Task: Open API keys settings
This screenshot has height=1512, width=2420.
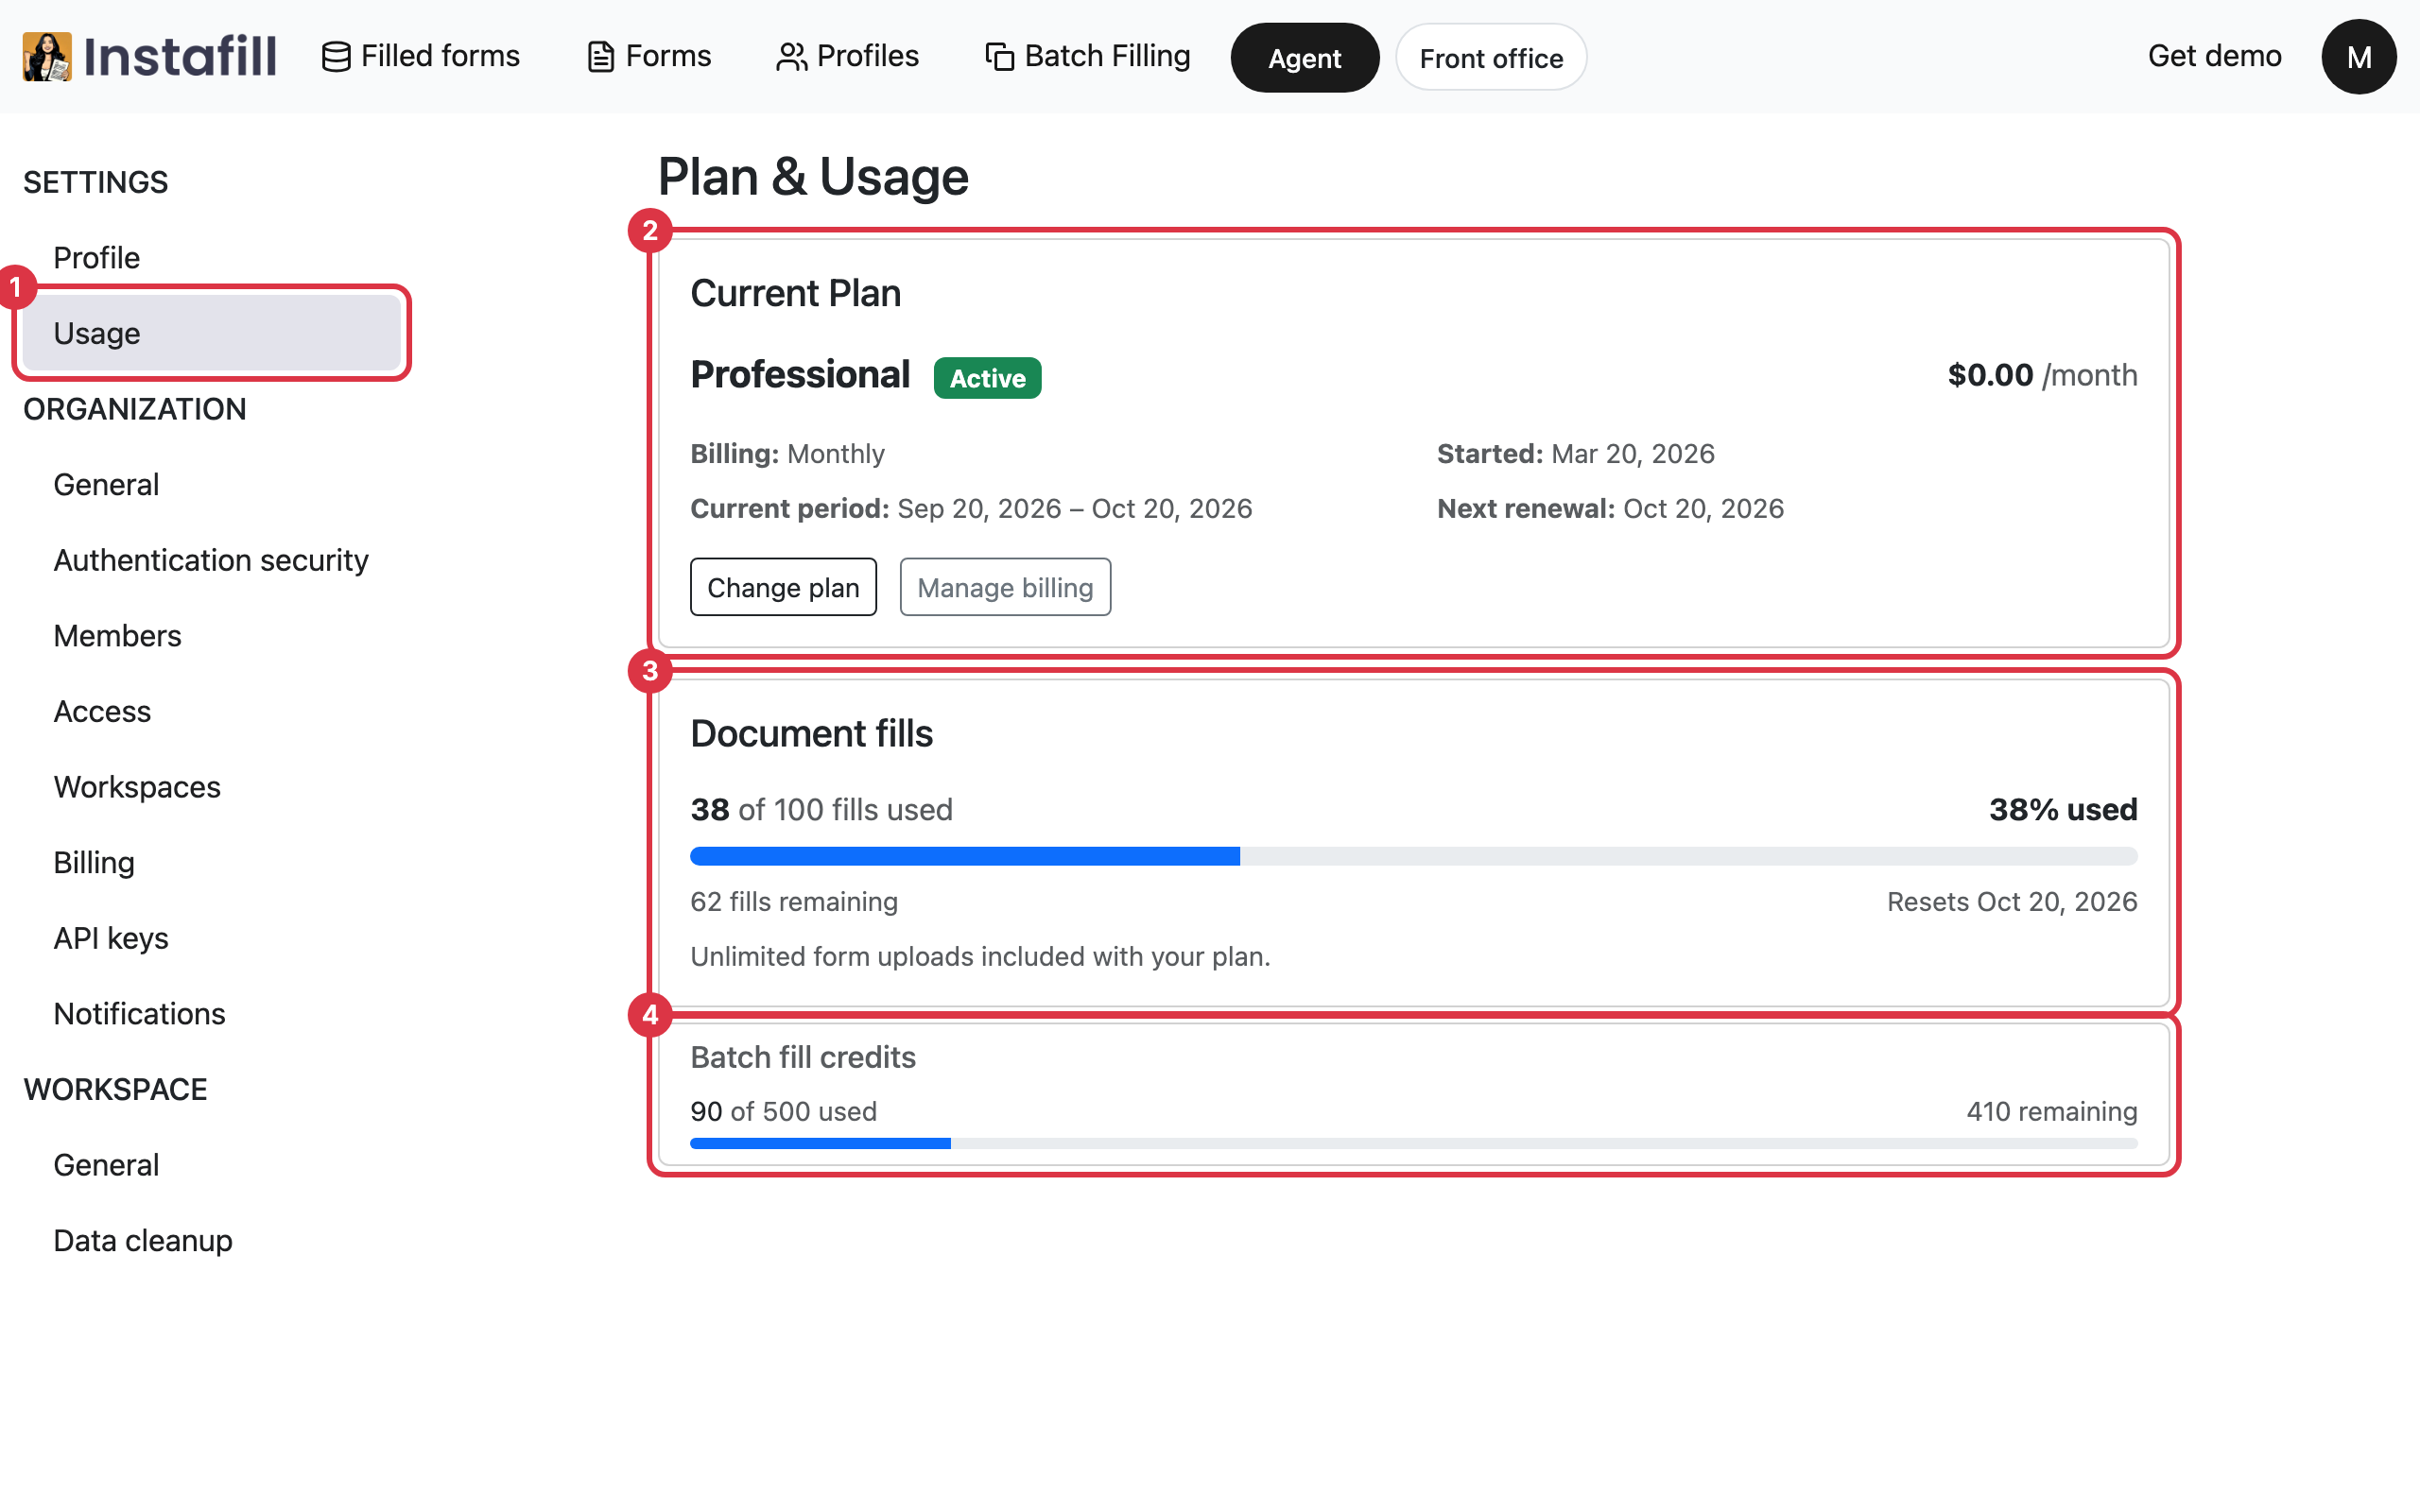Action: (x=212, y=938)
